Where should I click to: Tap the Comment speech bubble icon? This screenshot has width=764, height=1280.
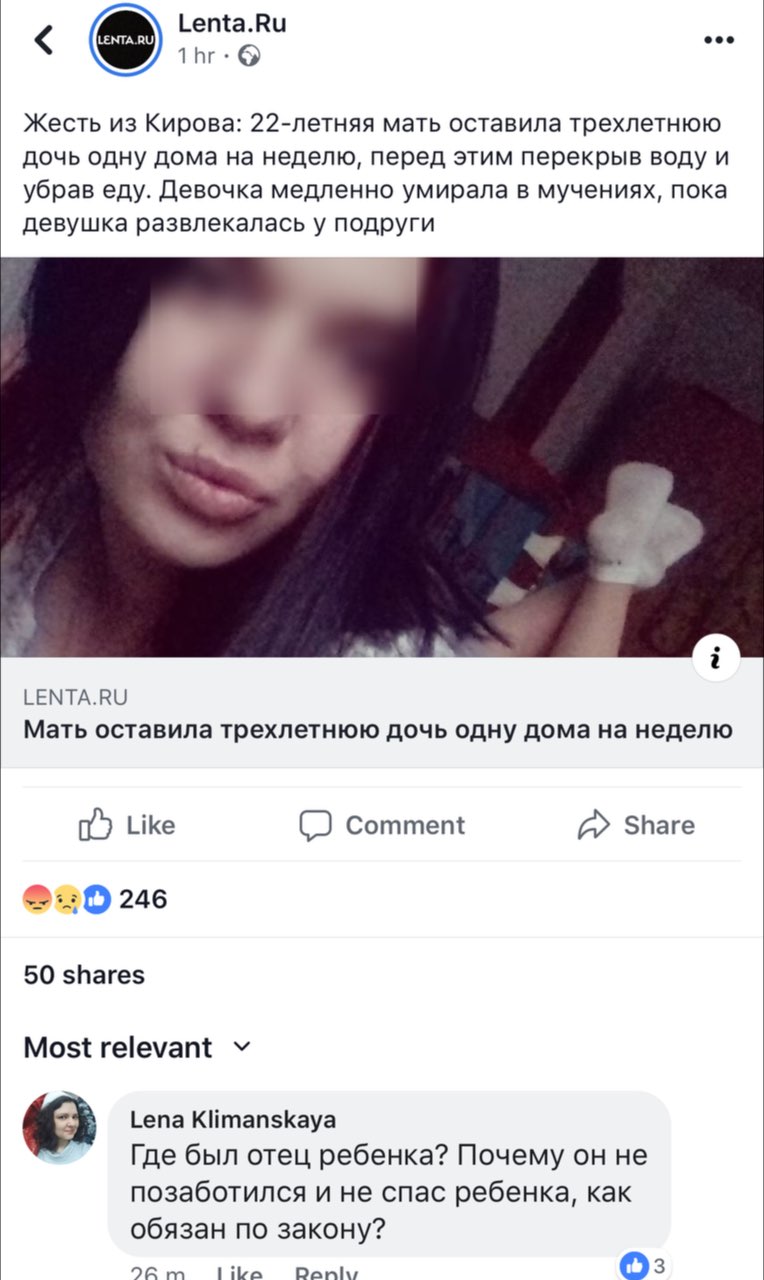pos(315,825)
